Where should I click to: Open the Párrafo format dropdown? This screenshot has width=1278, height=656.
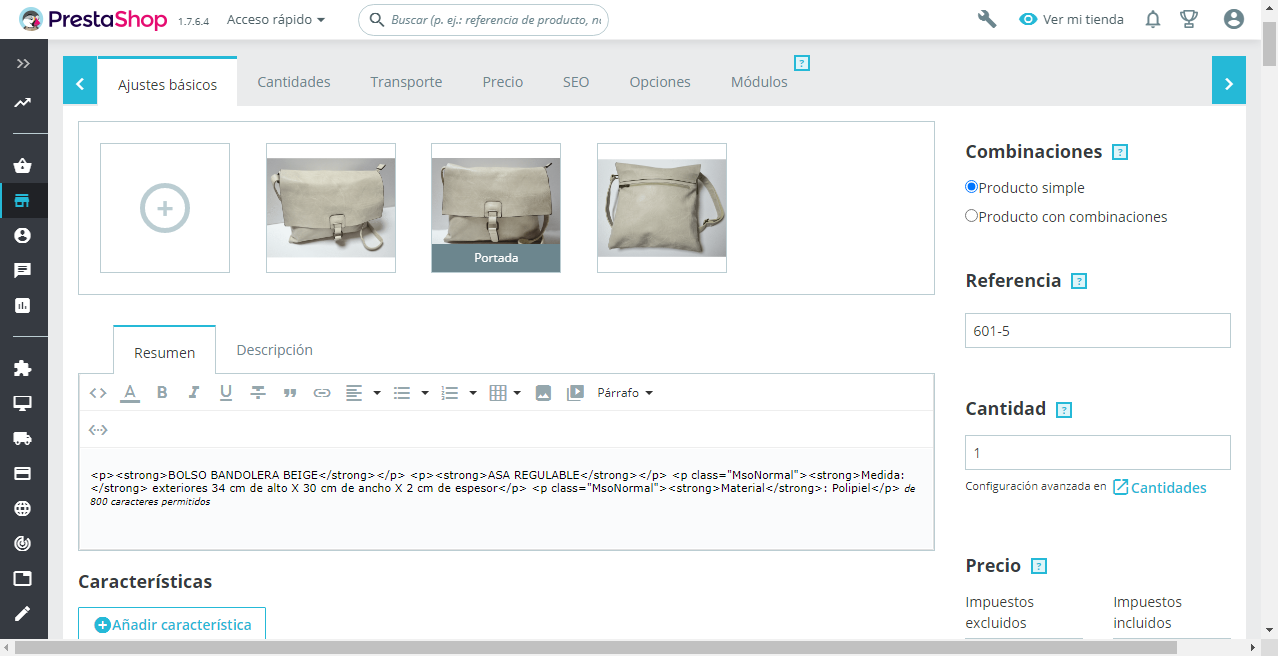click(625, 393)
